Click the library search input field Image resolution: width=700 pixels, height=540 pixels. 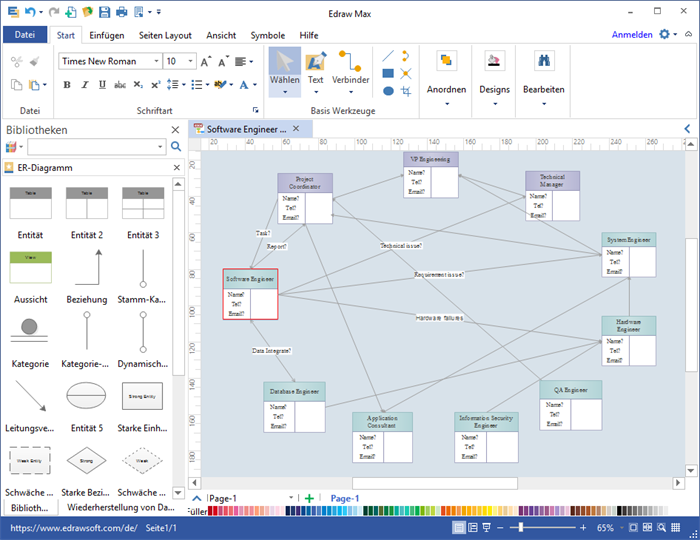tap(92, 146)
